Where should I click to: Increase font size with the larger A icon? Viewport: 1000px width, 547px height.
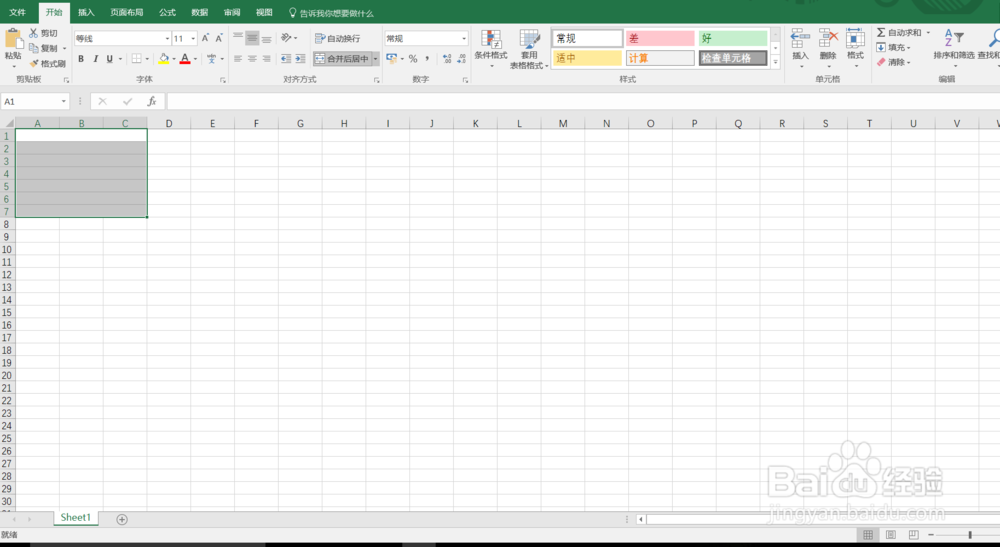(x=205, y=38)
